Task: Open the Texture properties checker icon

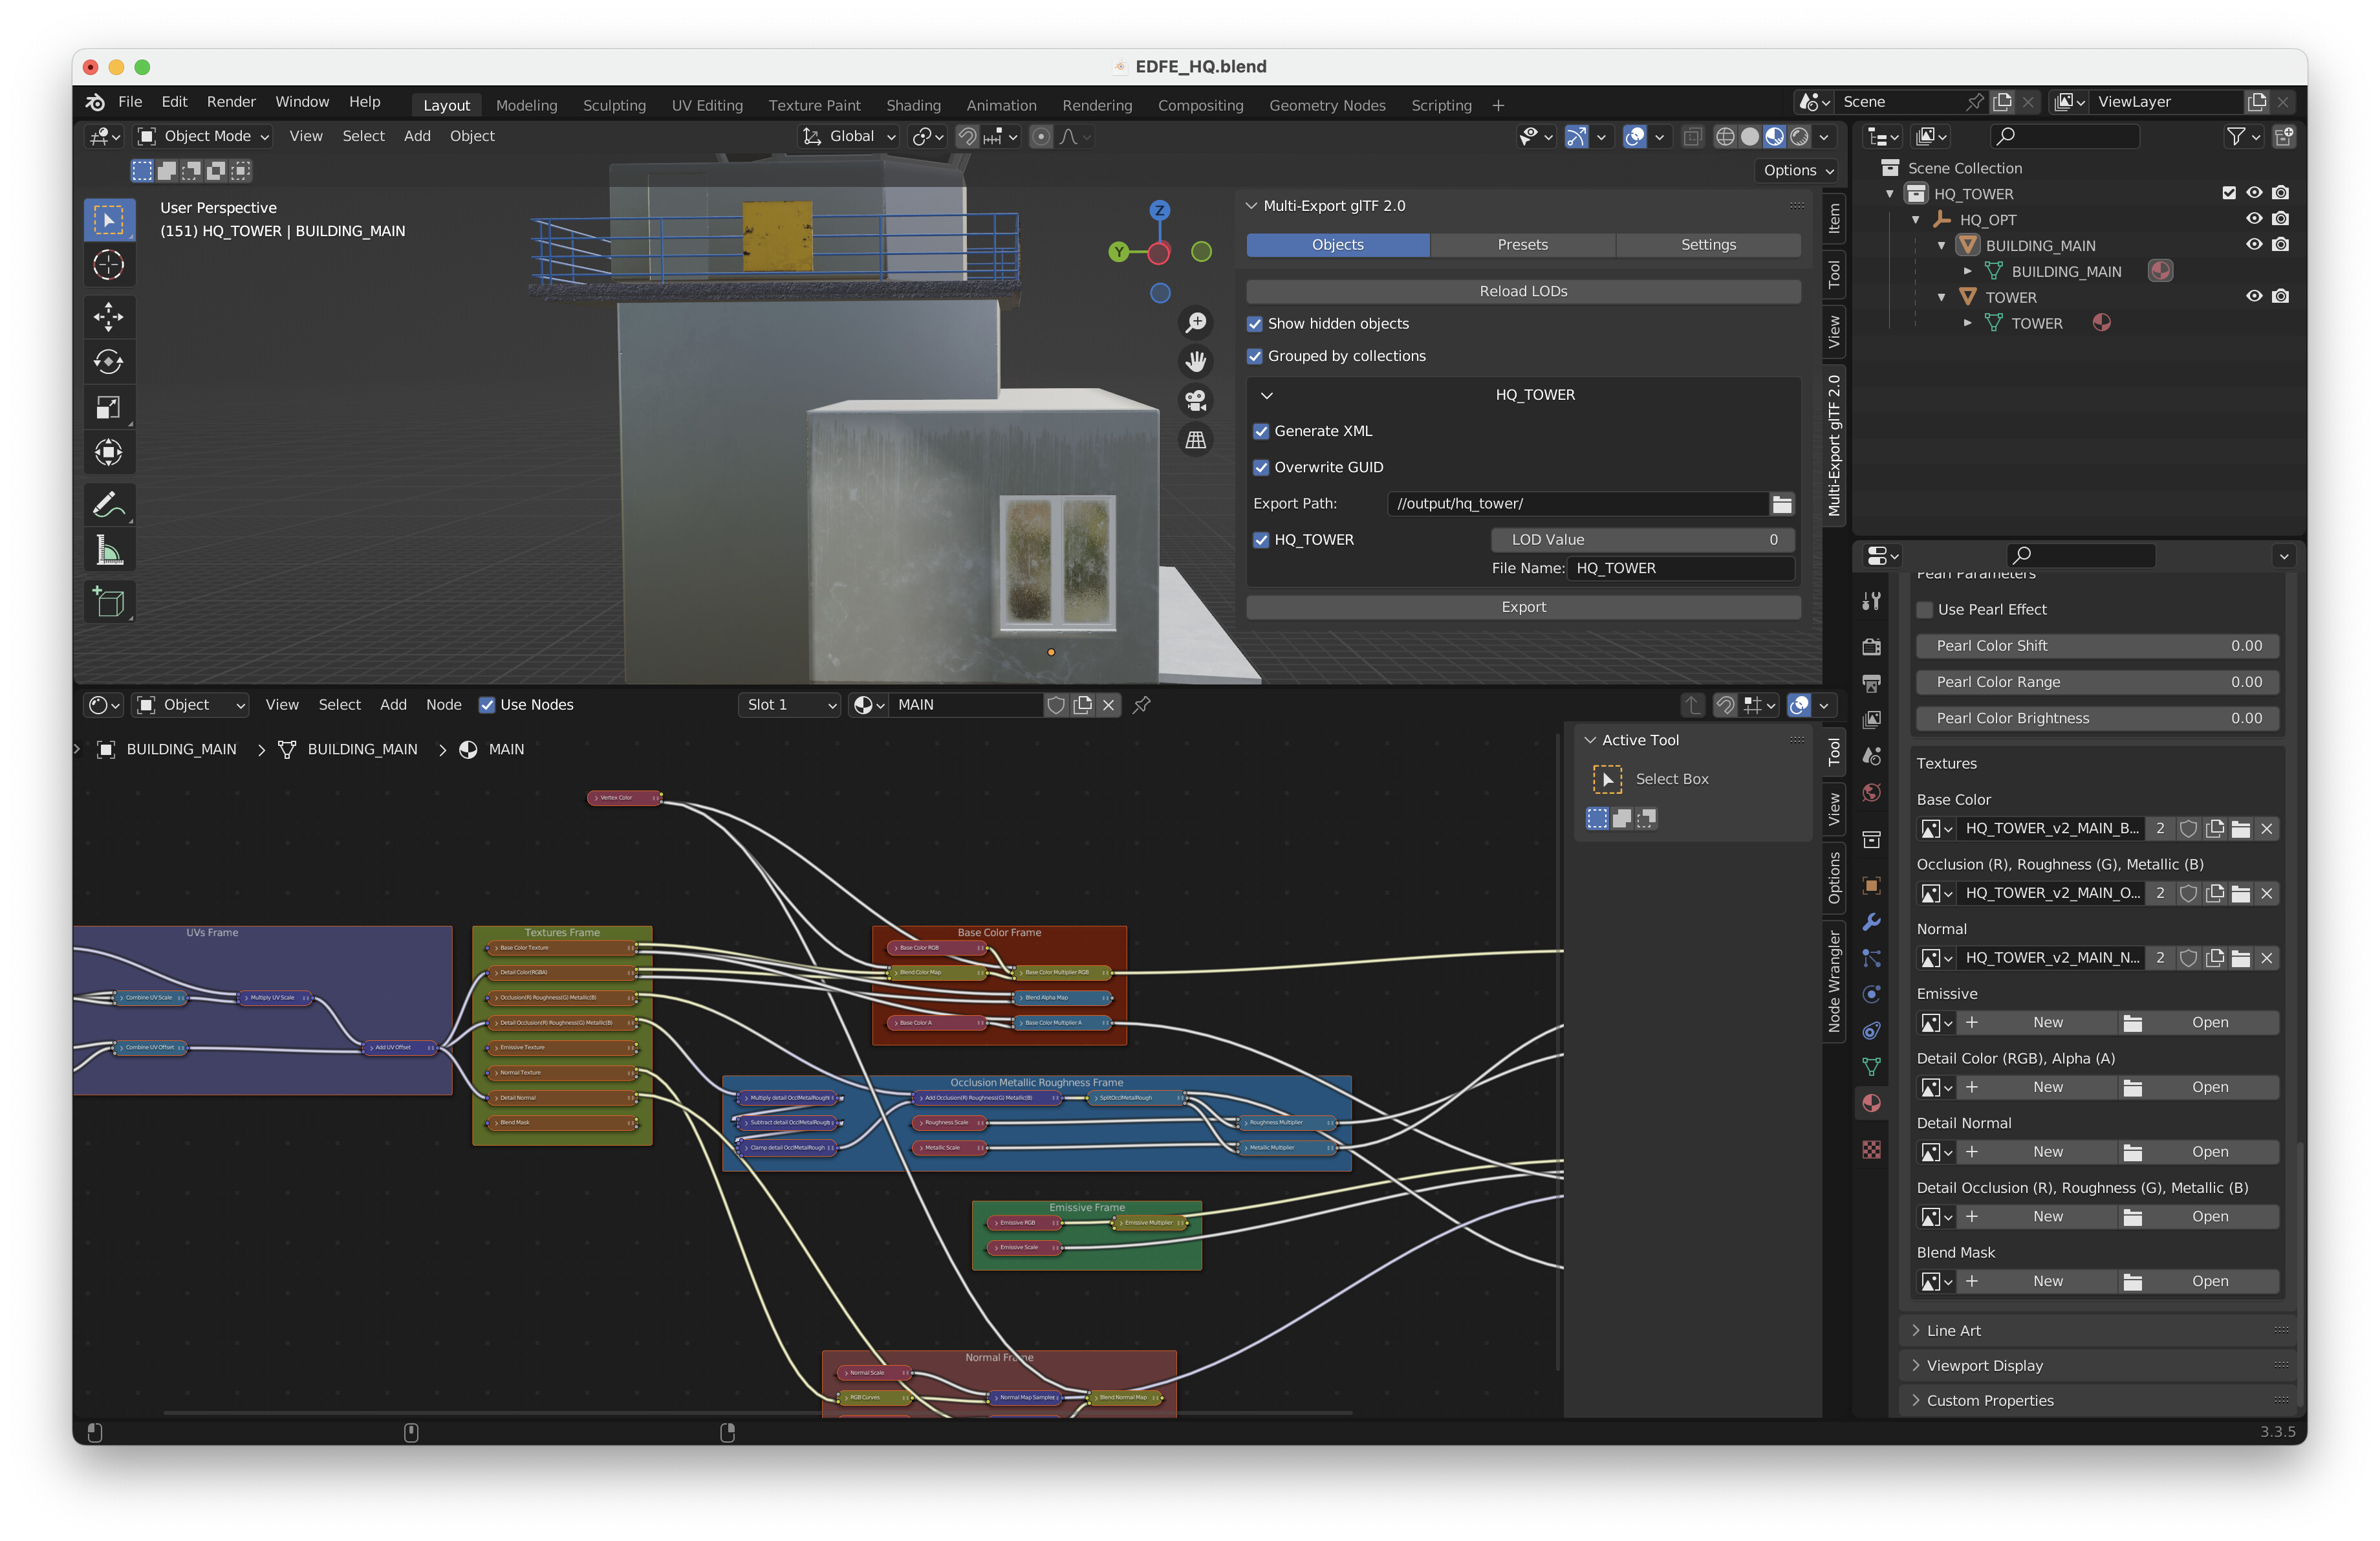Action: click(x=1871, y=1150)
